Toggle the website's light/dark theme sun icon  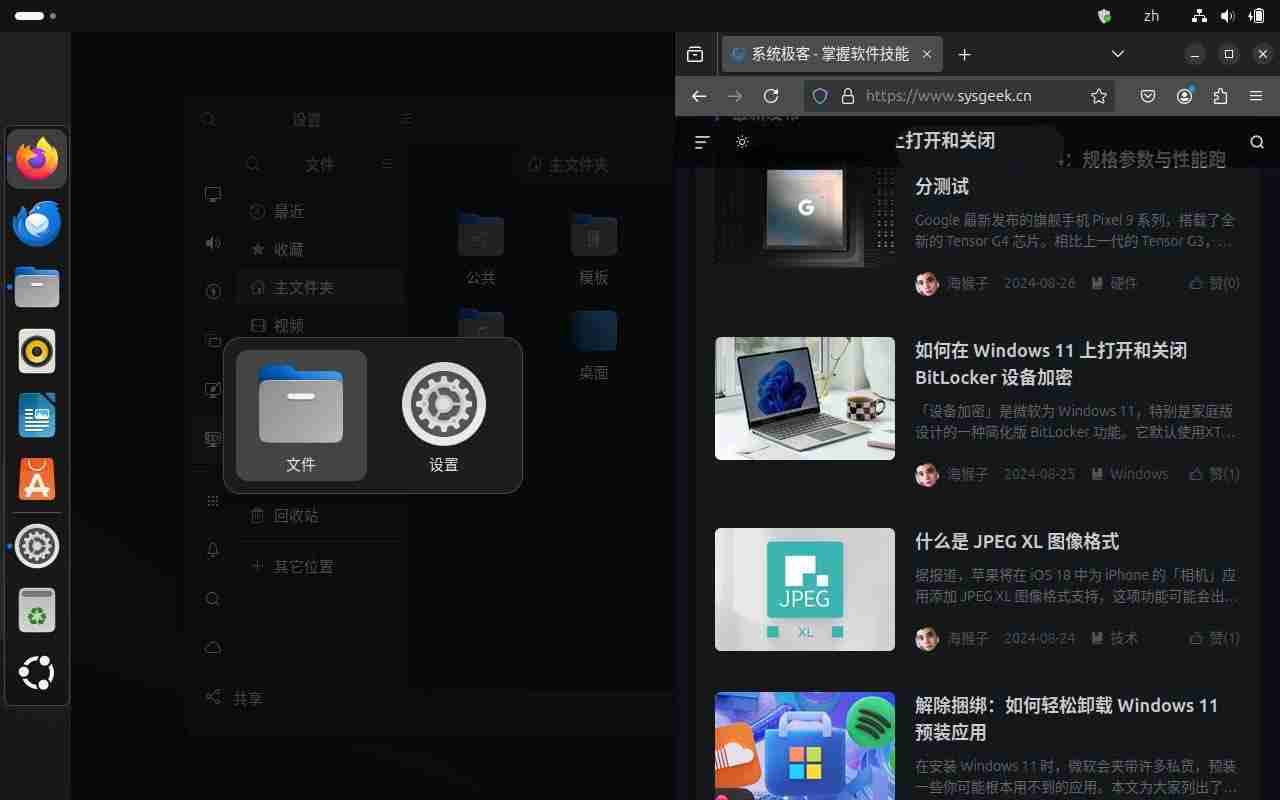coord(742,141)
